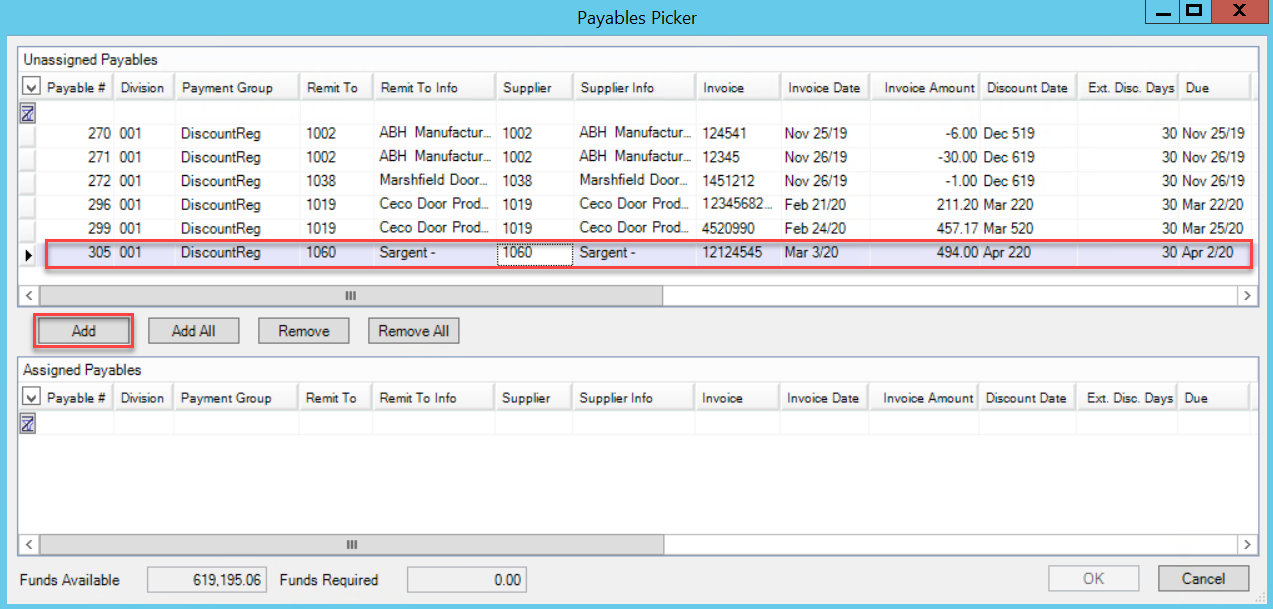Click Supplier Info header in Assigned Payables

634,397
